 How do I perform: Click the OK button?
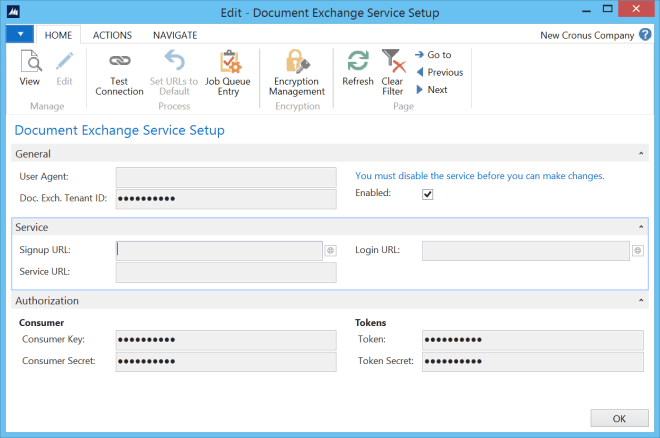point(619,418)
